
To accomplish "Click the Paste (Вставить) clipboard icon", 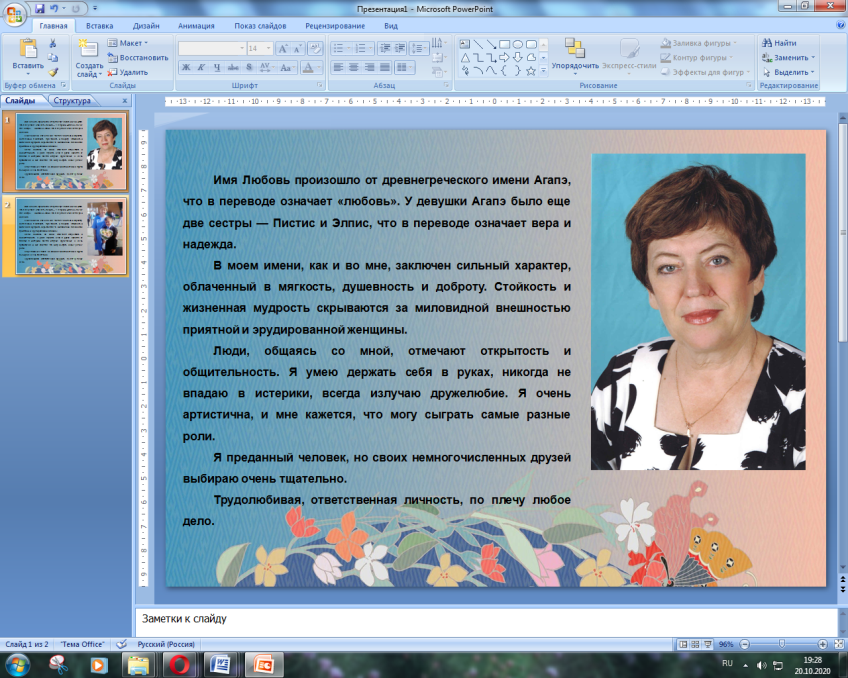I will click(28, 49).
